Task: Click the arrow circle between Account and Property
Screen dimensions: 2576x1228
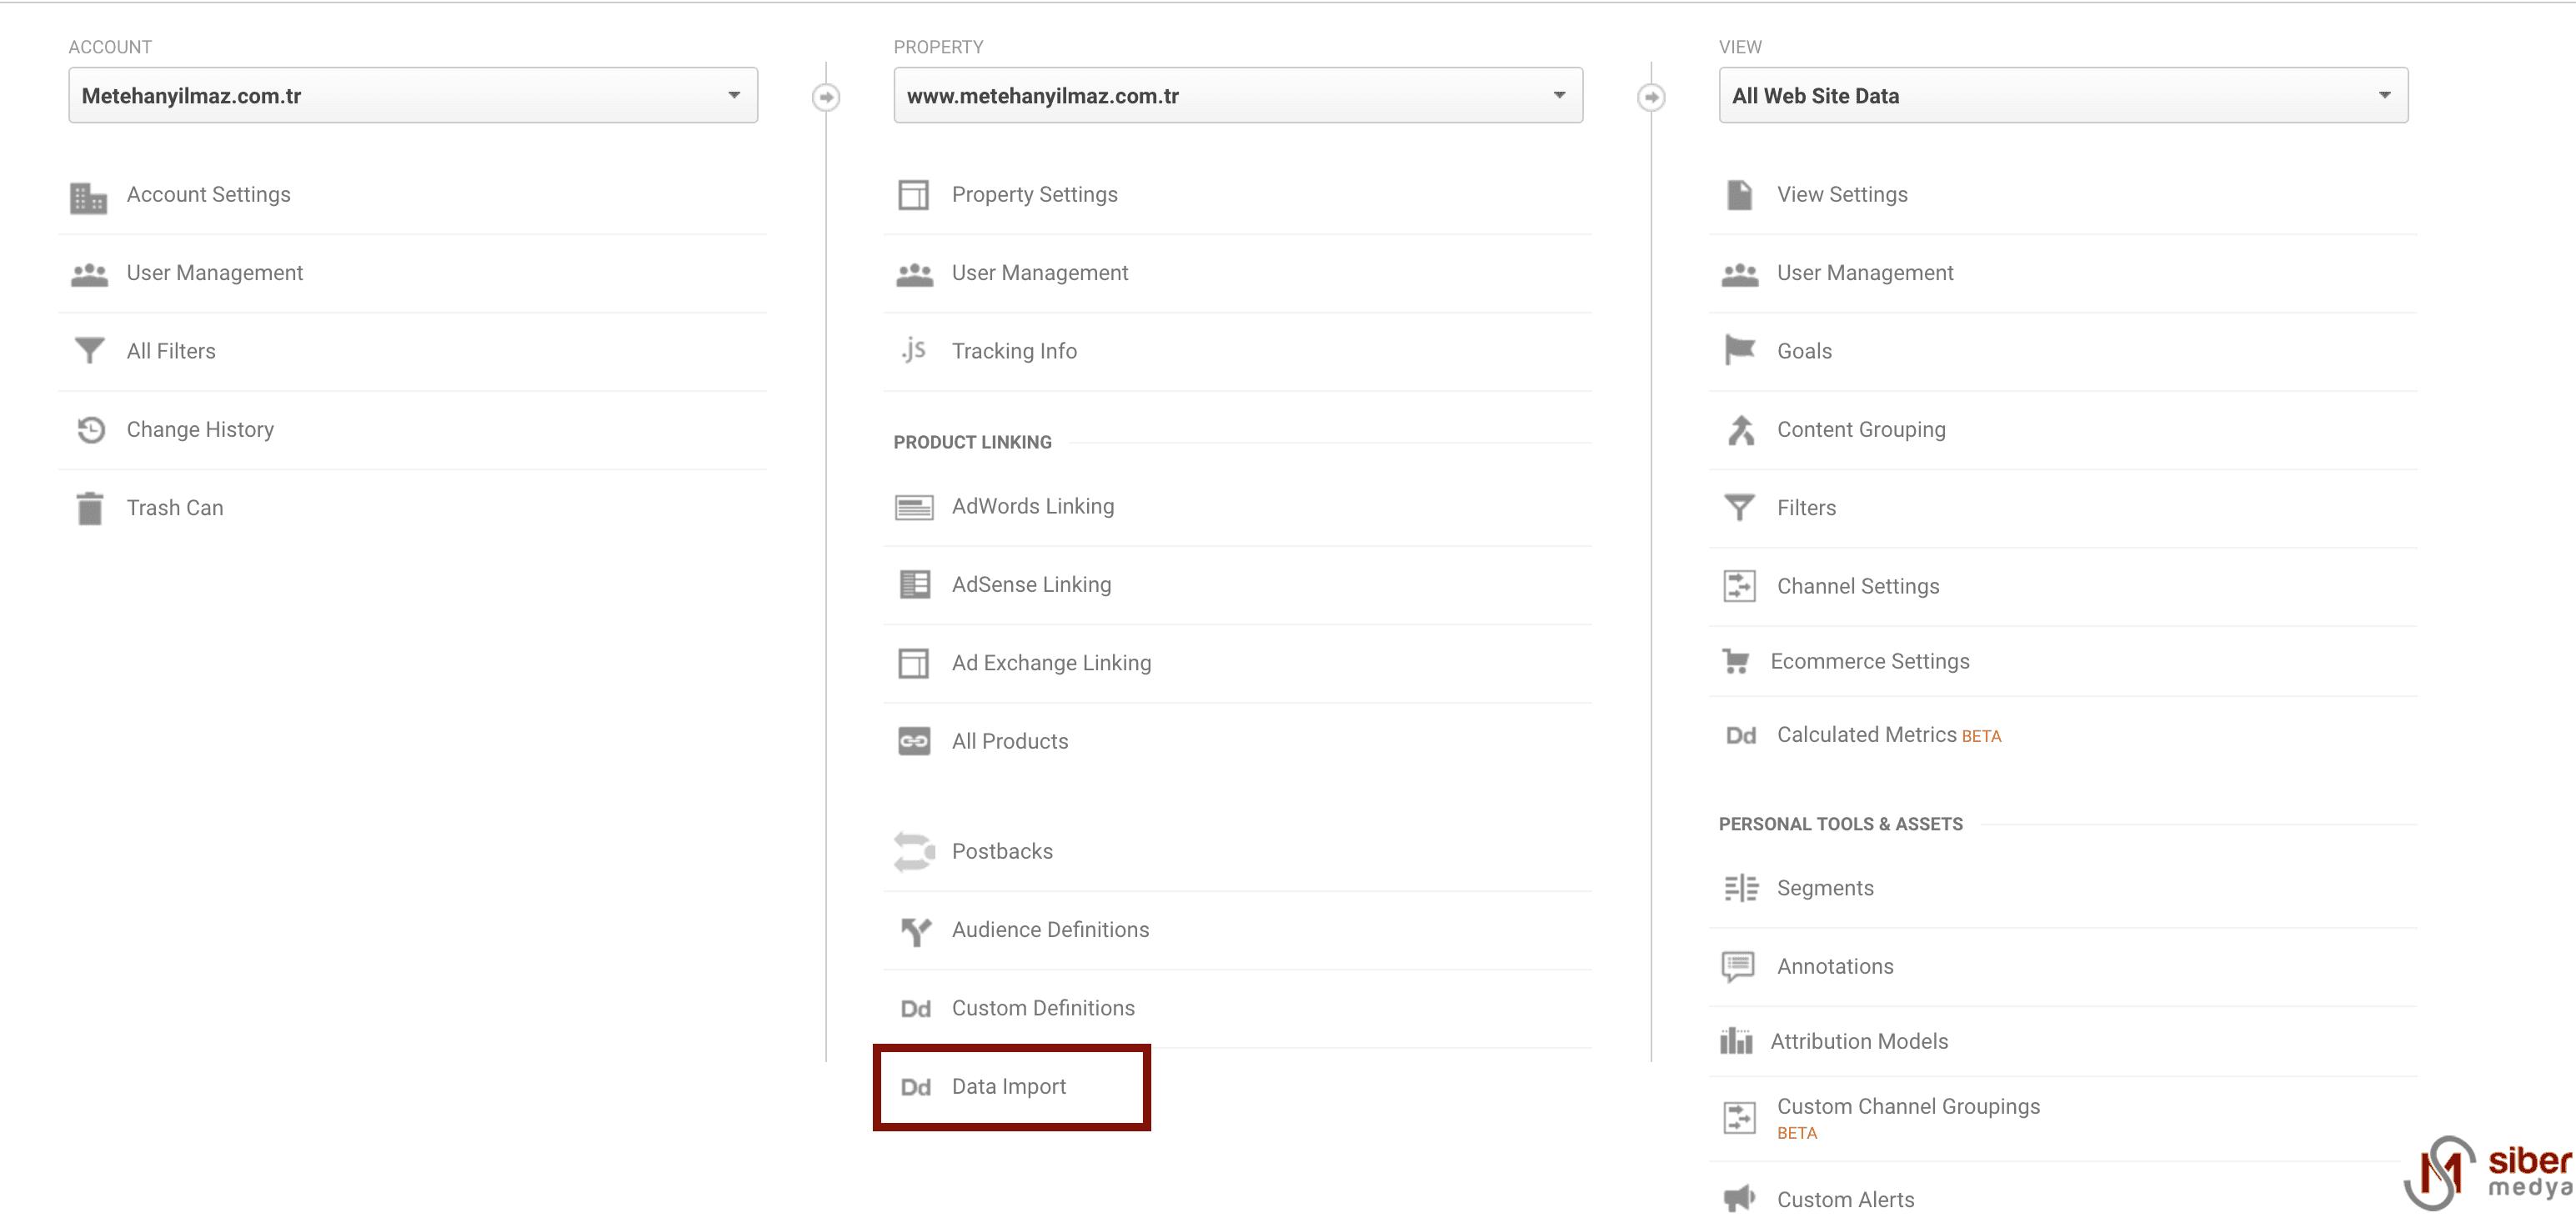Action: pyautogui.click(x=826, y=97)
